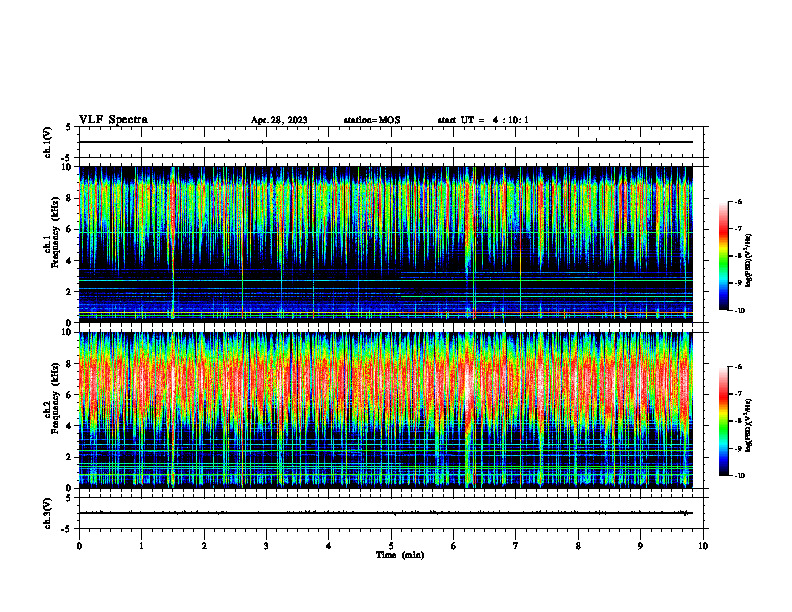Click the ch.1 spectrogram image
The width and height of the screenshot is (792, 612).
[386, 244]
